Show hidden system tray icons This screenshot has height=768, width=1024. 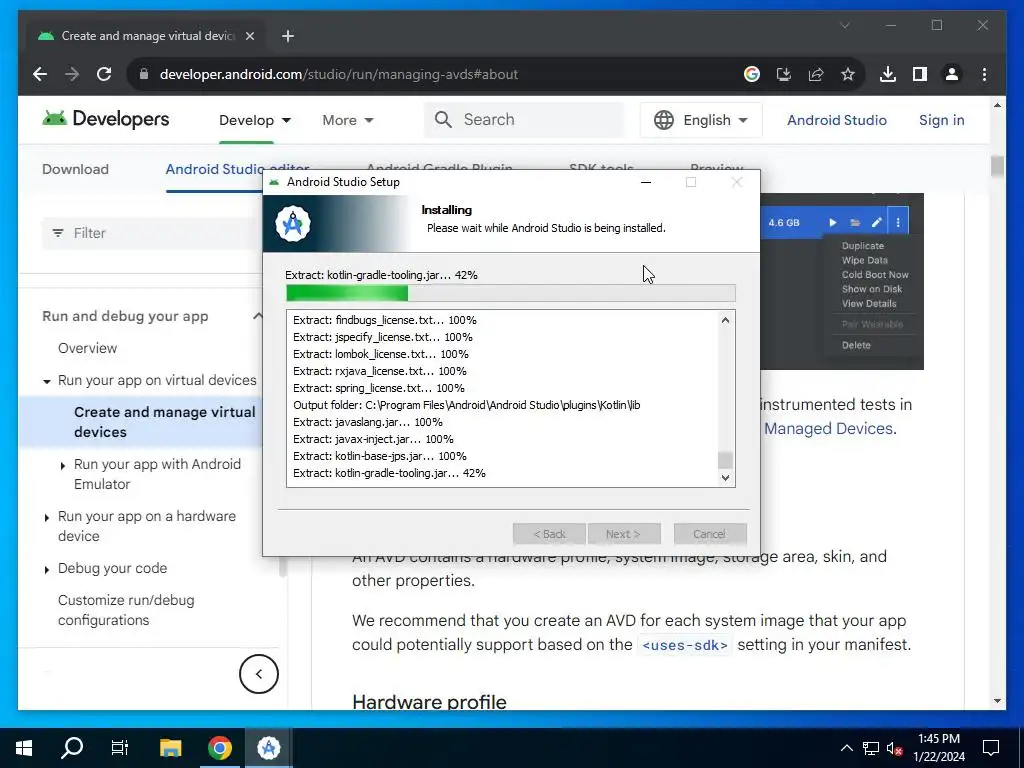[x=846, y=748]
